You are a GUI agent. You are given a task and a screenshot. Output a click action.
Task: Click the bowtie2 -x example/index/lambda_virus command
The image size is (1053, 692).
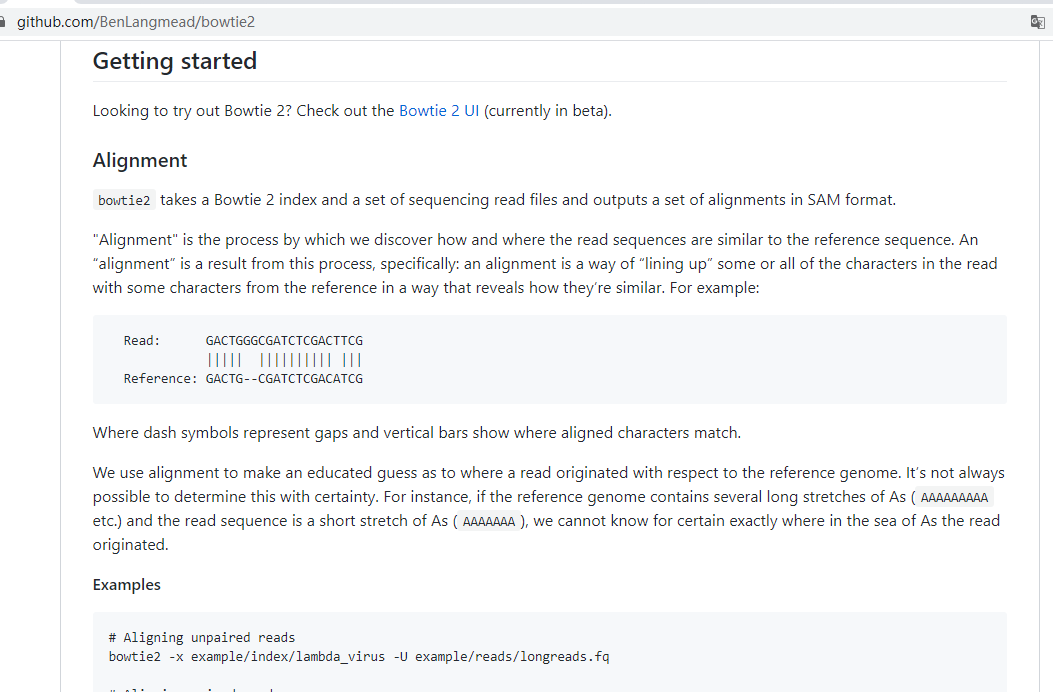coord(359,656)
